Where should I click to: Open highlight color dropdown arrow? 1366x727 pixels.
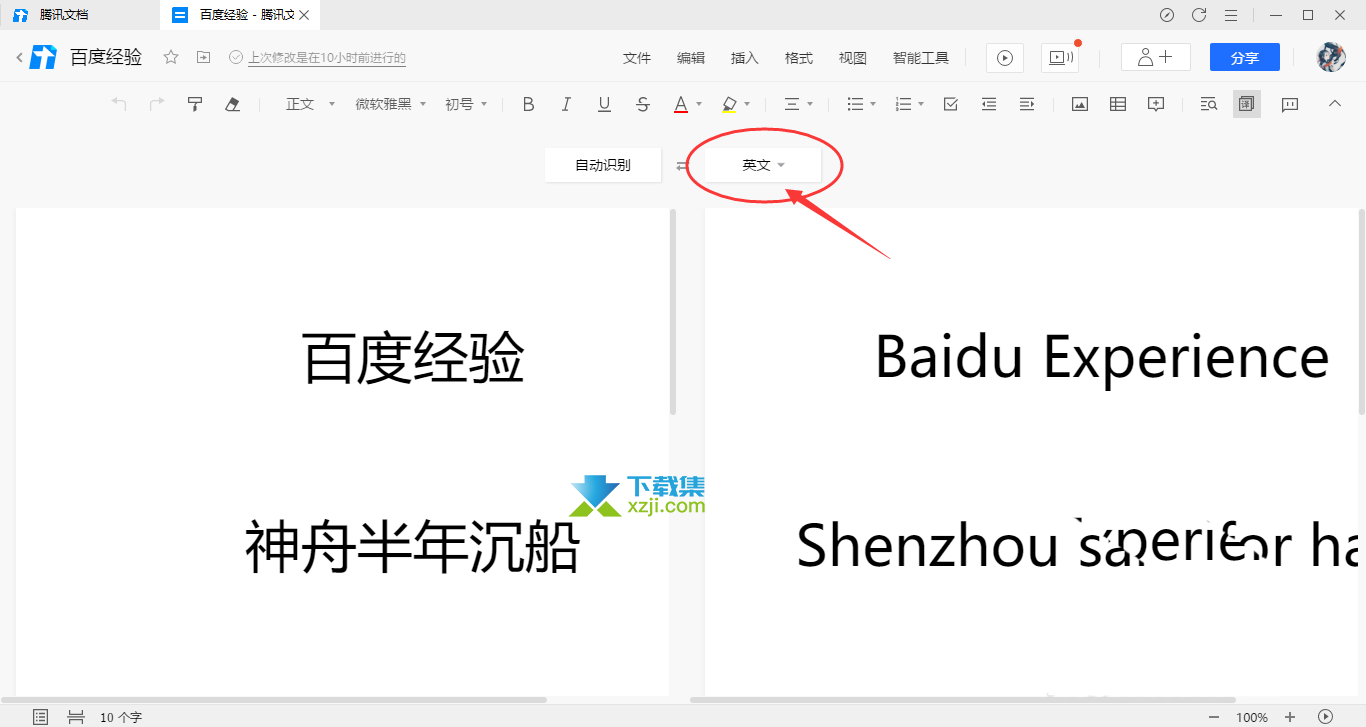point(747,104)
